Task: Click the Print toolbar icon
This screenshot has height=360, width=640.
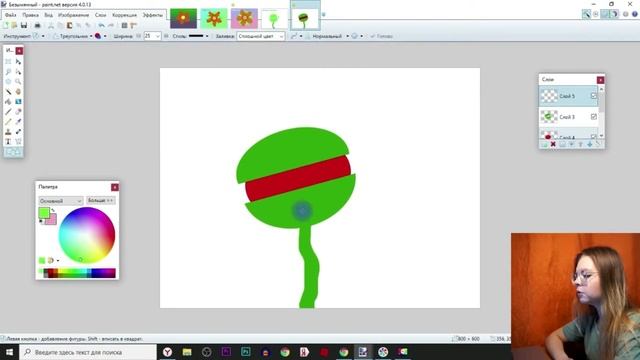Action: click(37, 25)
